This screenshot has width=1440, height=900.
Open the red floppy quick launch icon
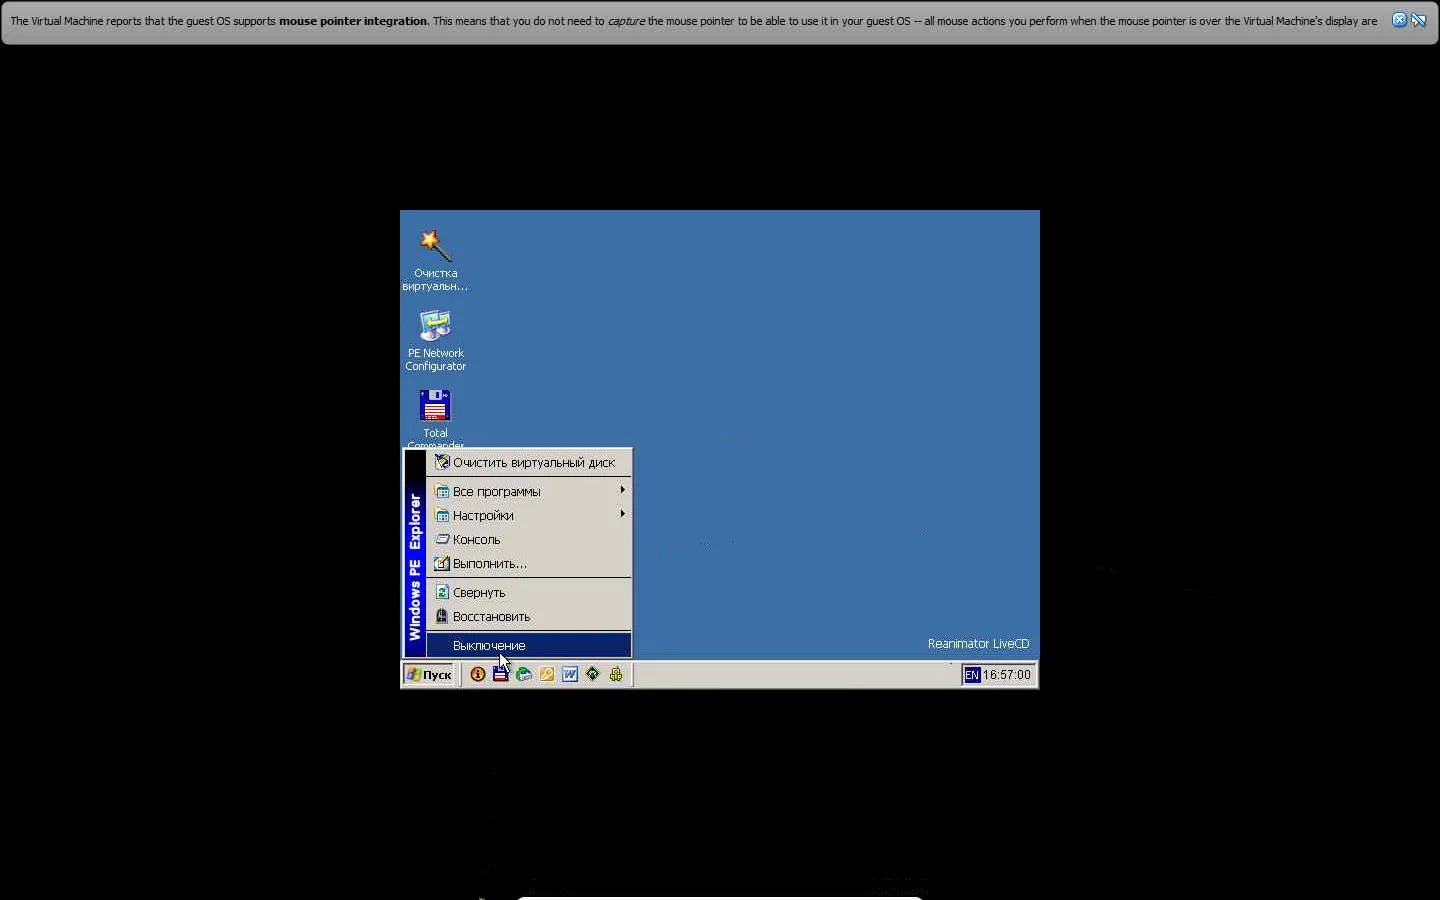(x=501, y=675)
